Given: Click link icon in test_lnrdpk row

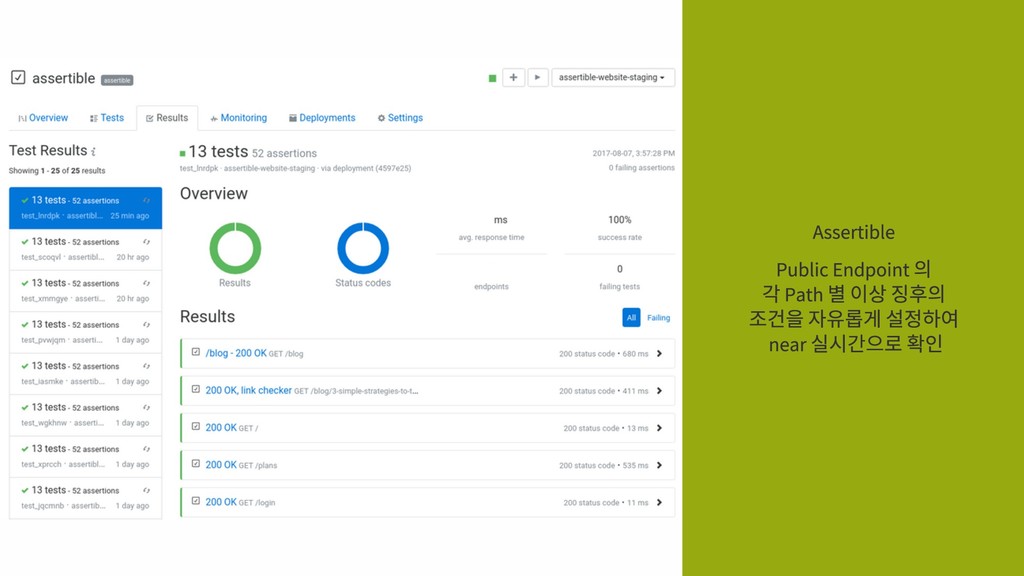Looking at the screenshot, I should [146, 200].
